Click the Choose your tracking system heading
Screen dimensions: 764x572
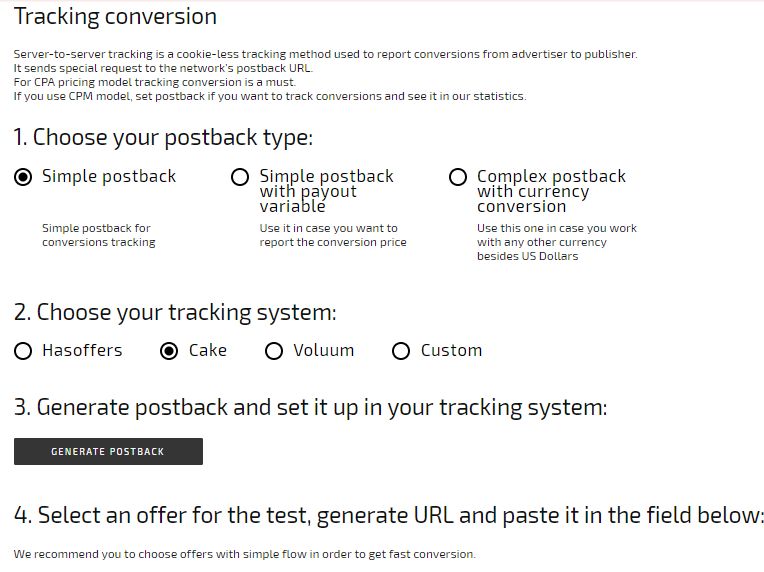175,312
